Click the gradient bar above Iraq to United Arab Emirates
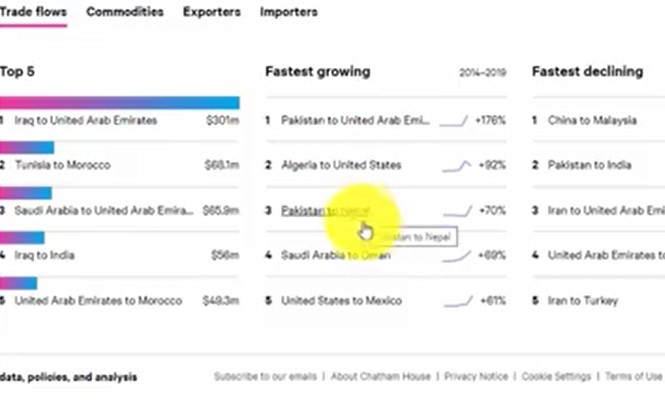This screenshot has height=420, width=665. (120, 103)
